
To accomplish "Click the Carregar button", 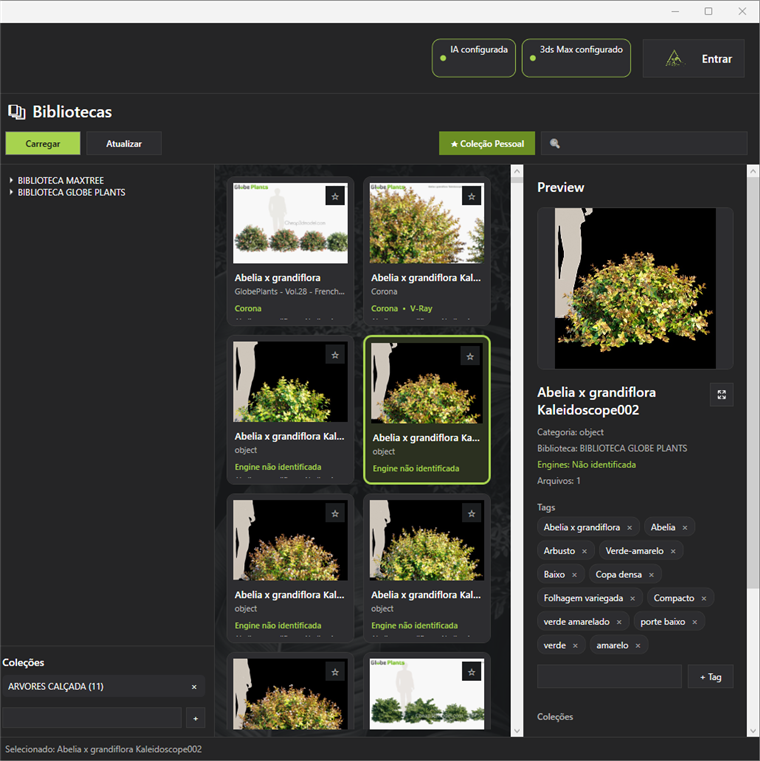I will point(43,144).
